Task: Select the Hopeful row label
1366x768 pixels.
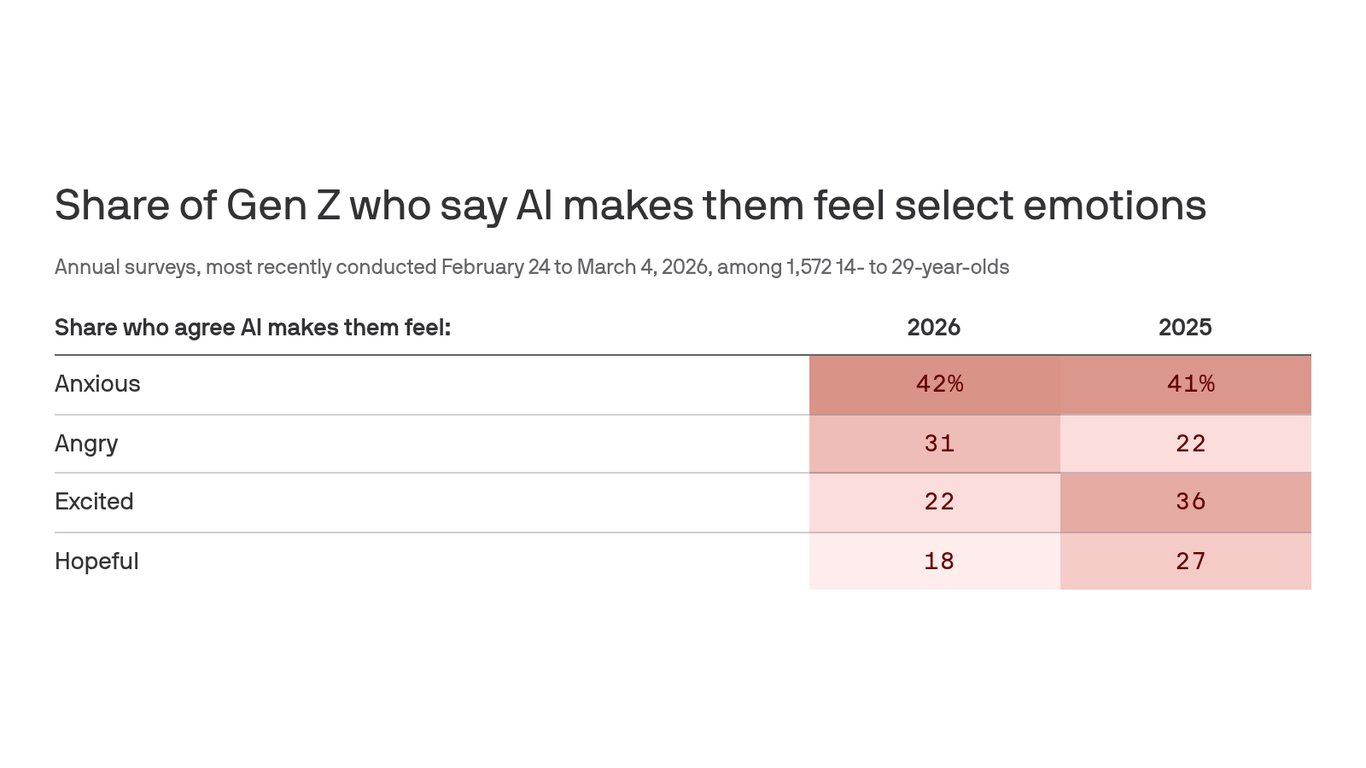Action: pos(96,561)
